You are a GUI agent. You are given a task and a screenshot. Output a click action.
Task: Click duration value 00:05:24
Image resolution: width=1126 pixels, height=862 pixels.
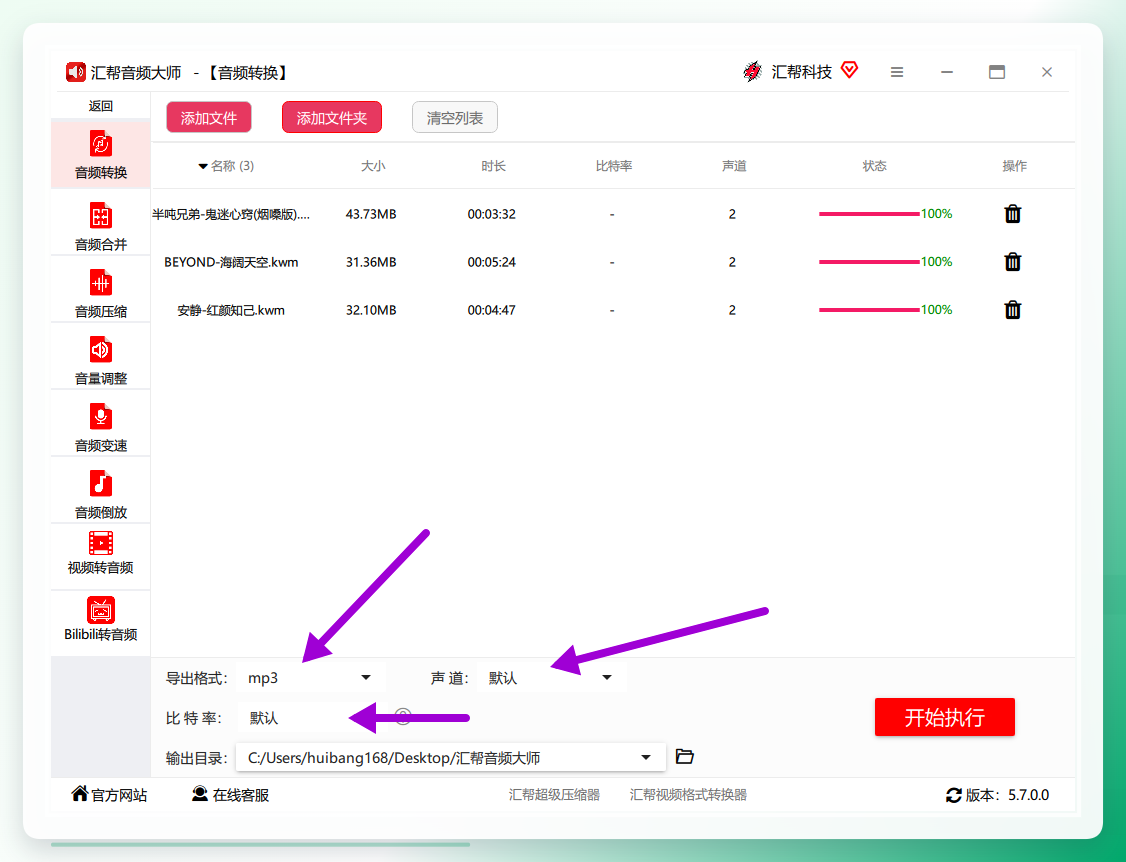tap(492, 262)
